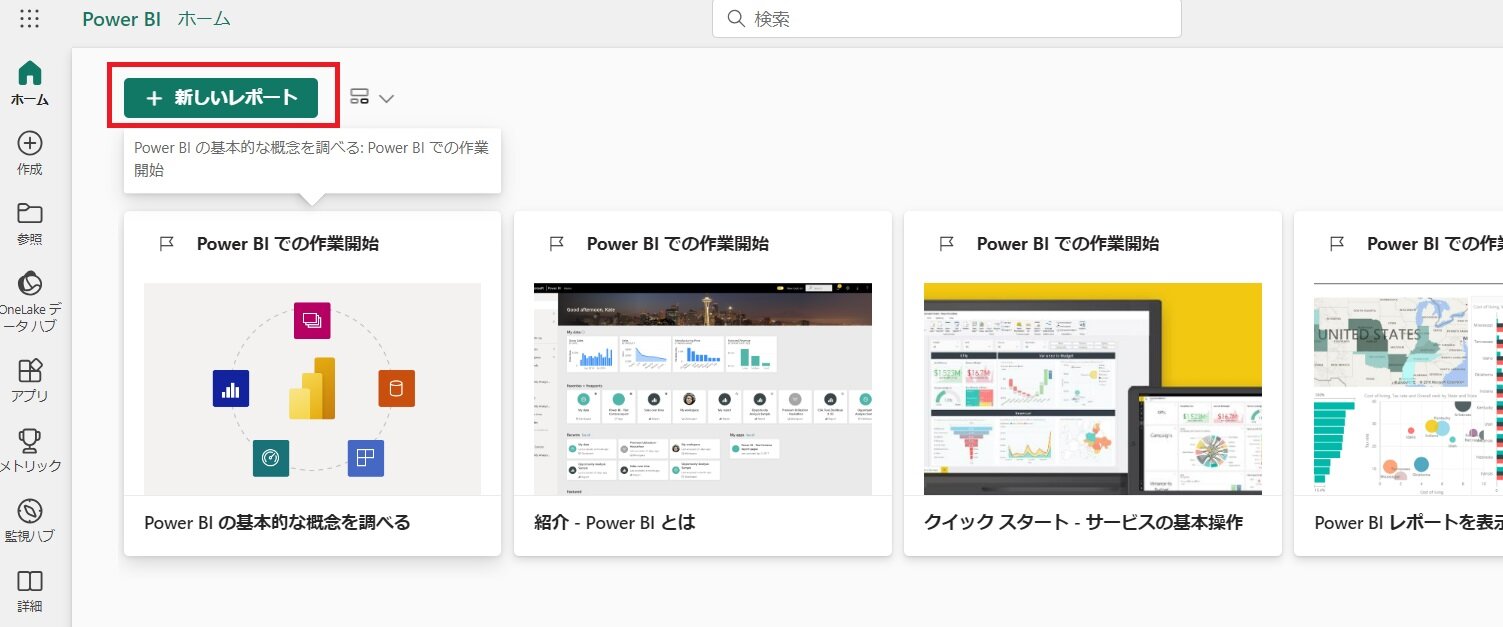The image size is (1503, 627).
Task: Select the ホーム home icon in sidebar
Action: (29, 77)
